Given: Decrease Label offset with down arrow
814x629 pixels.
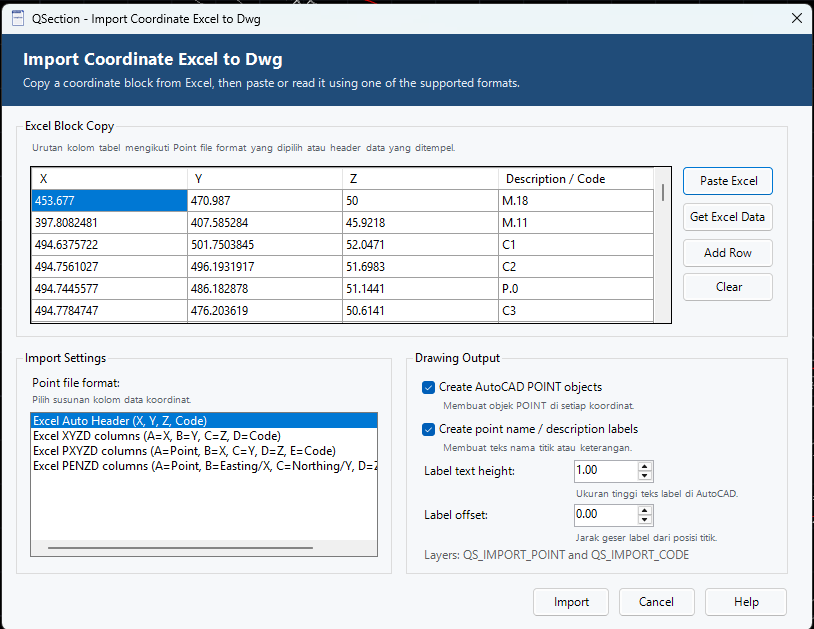Looking at the screenshot, I should (644, 520).
